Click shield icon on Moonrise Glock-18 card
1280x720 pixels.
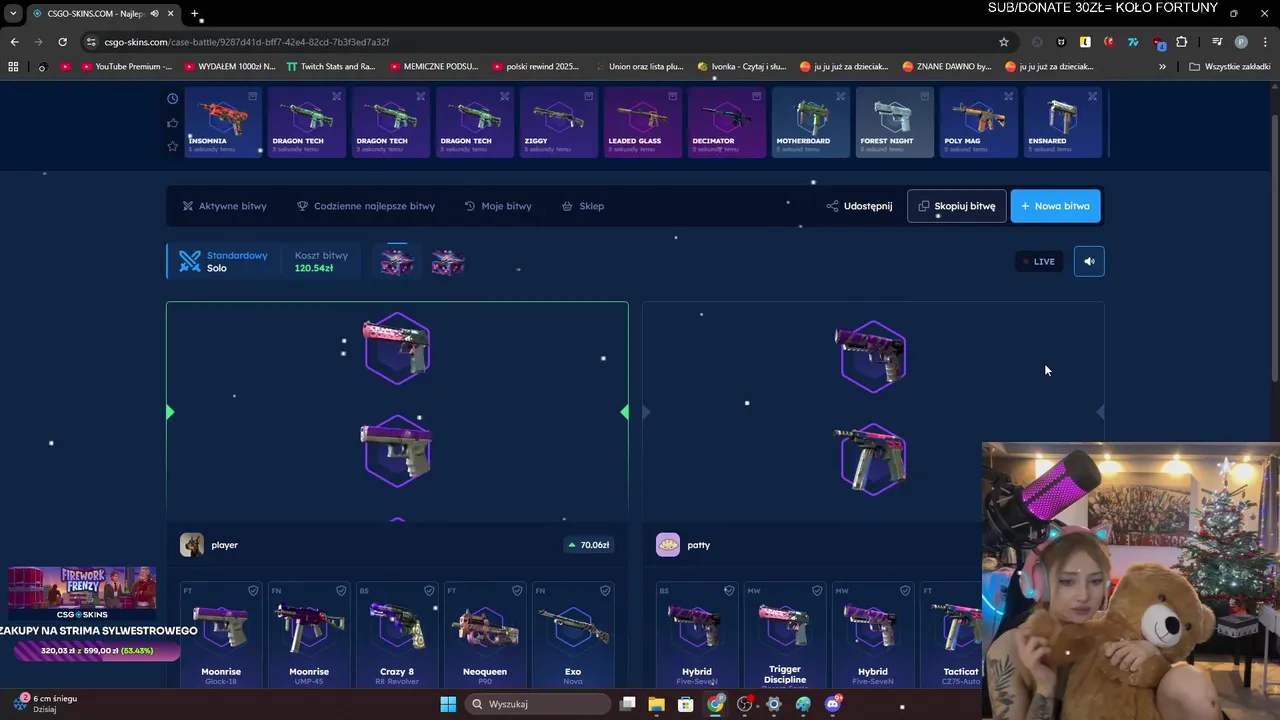click(x=253, y=591)
